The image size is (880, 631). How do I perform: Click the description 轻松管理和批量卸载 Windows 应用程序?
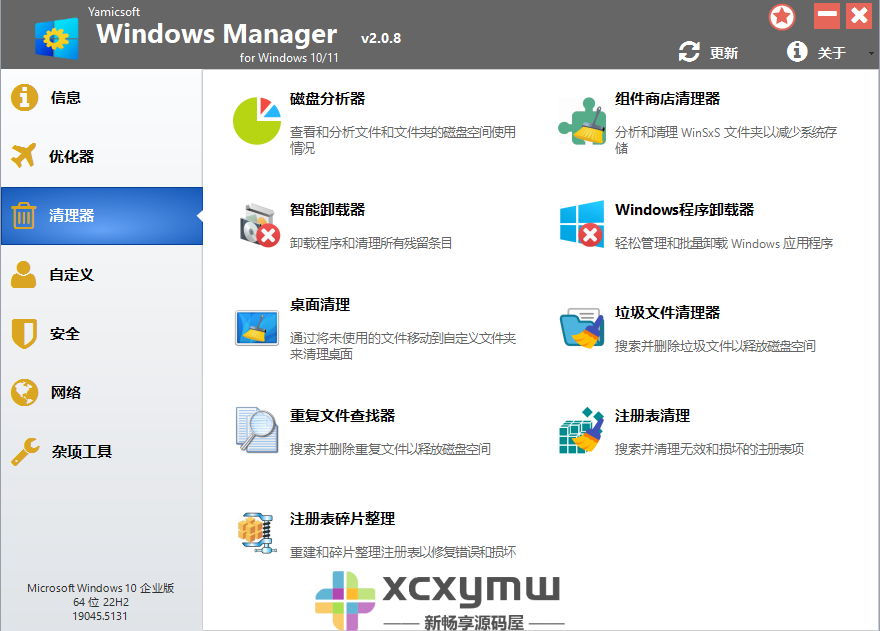(x=724, y=243)
